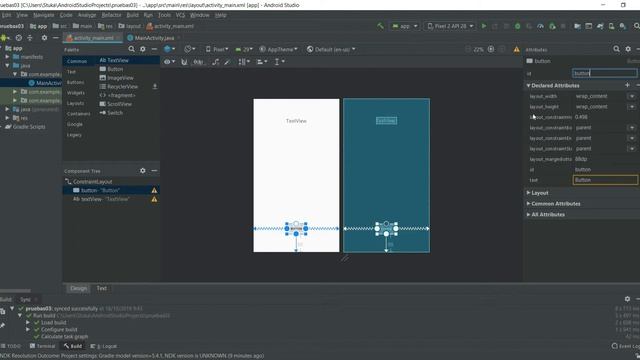The height and width of the screenshot is (360, 640).
Task: Switch to Text view tab of layout editor
Action: pos(101,288)
